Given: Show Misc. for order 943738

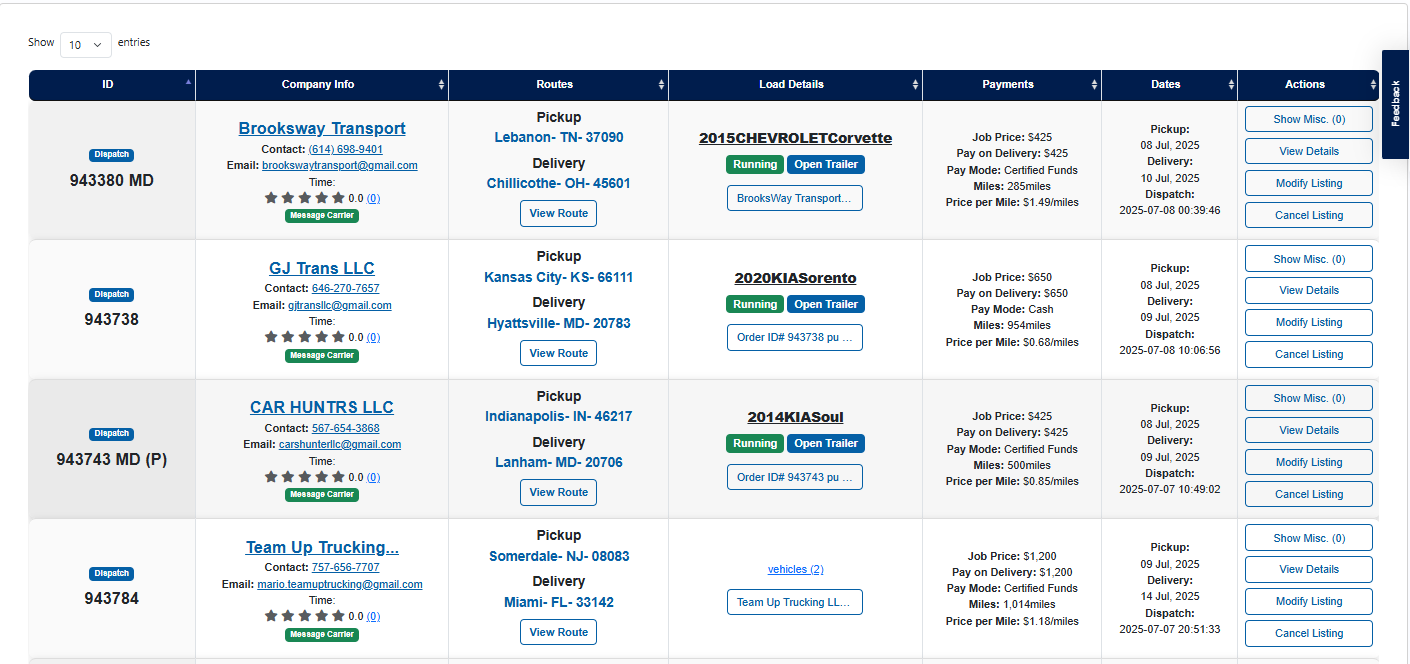Looking at the screenshot, I should [1309, 259].
